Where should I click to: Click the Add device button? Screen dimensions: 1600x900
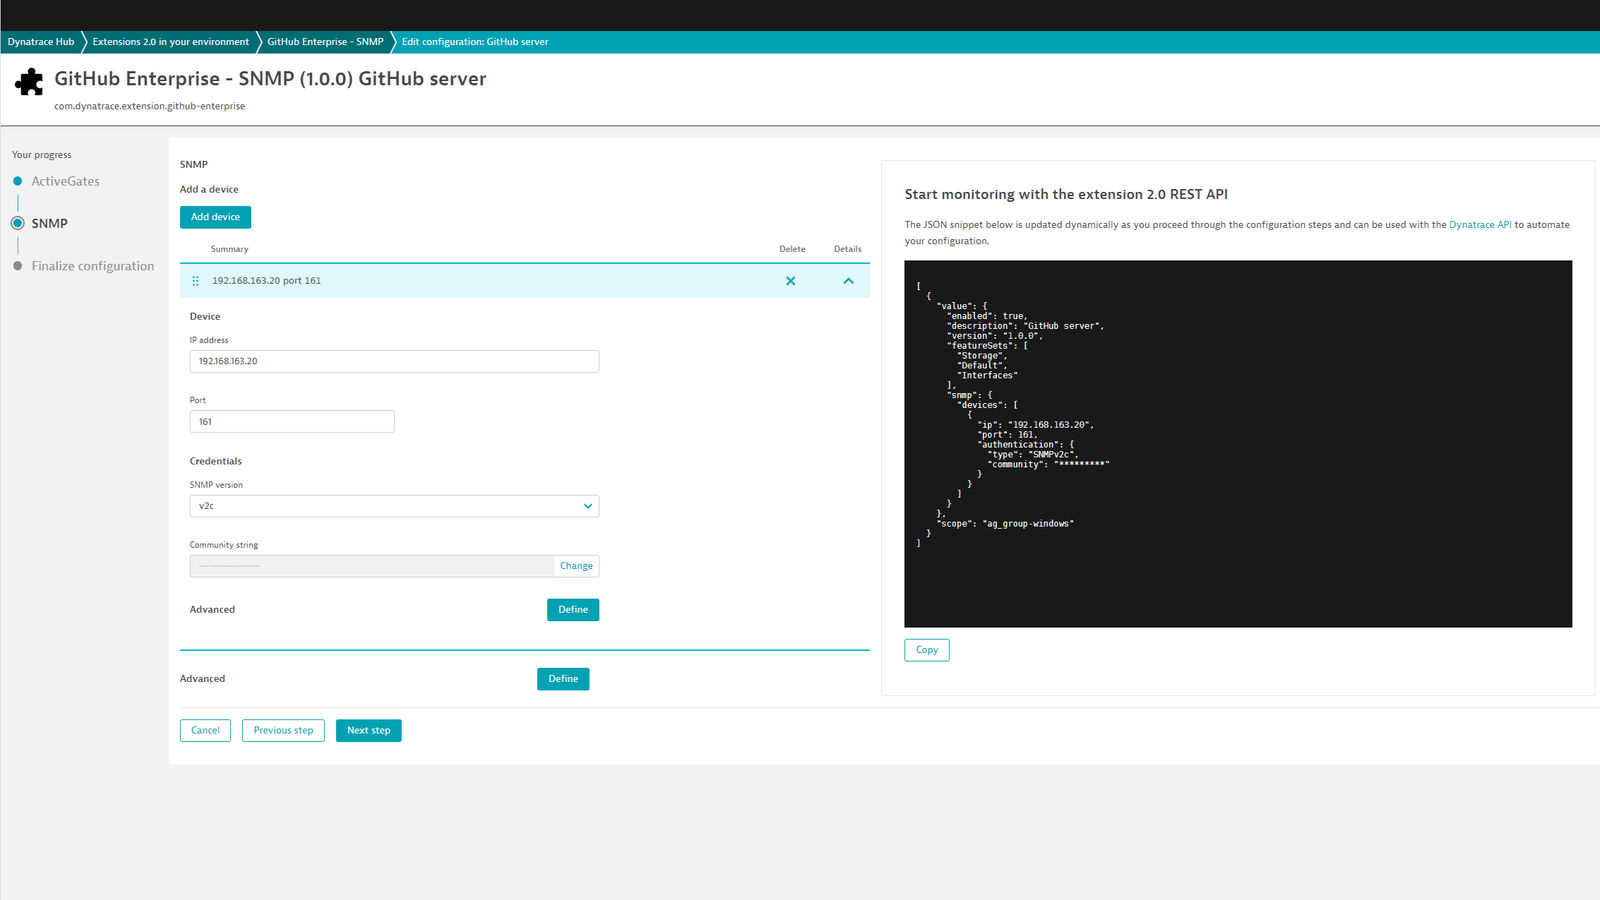215,217
